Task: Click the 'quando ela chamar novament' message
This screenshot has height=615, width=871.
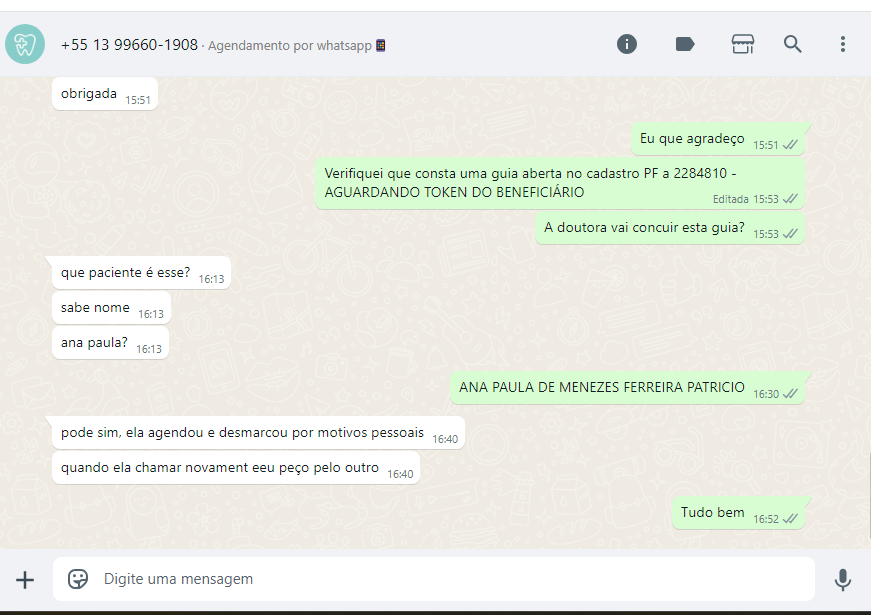Action: pos(236,468)
